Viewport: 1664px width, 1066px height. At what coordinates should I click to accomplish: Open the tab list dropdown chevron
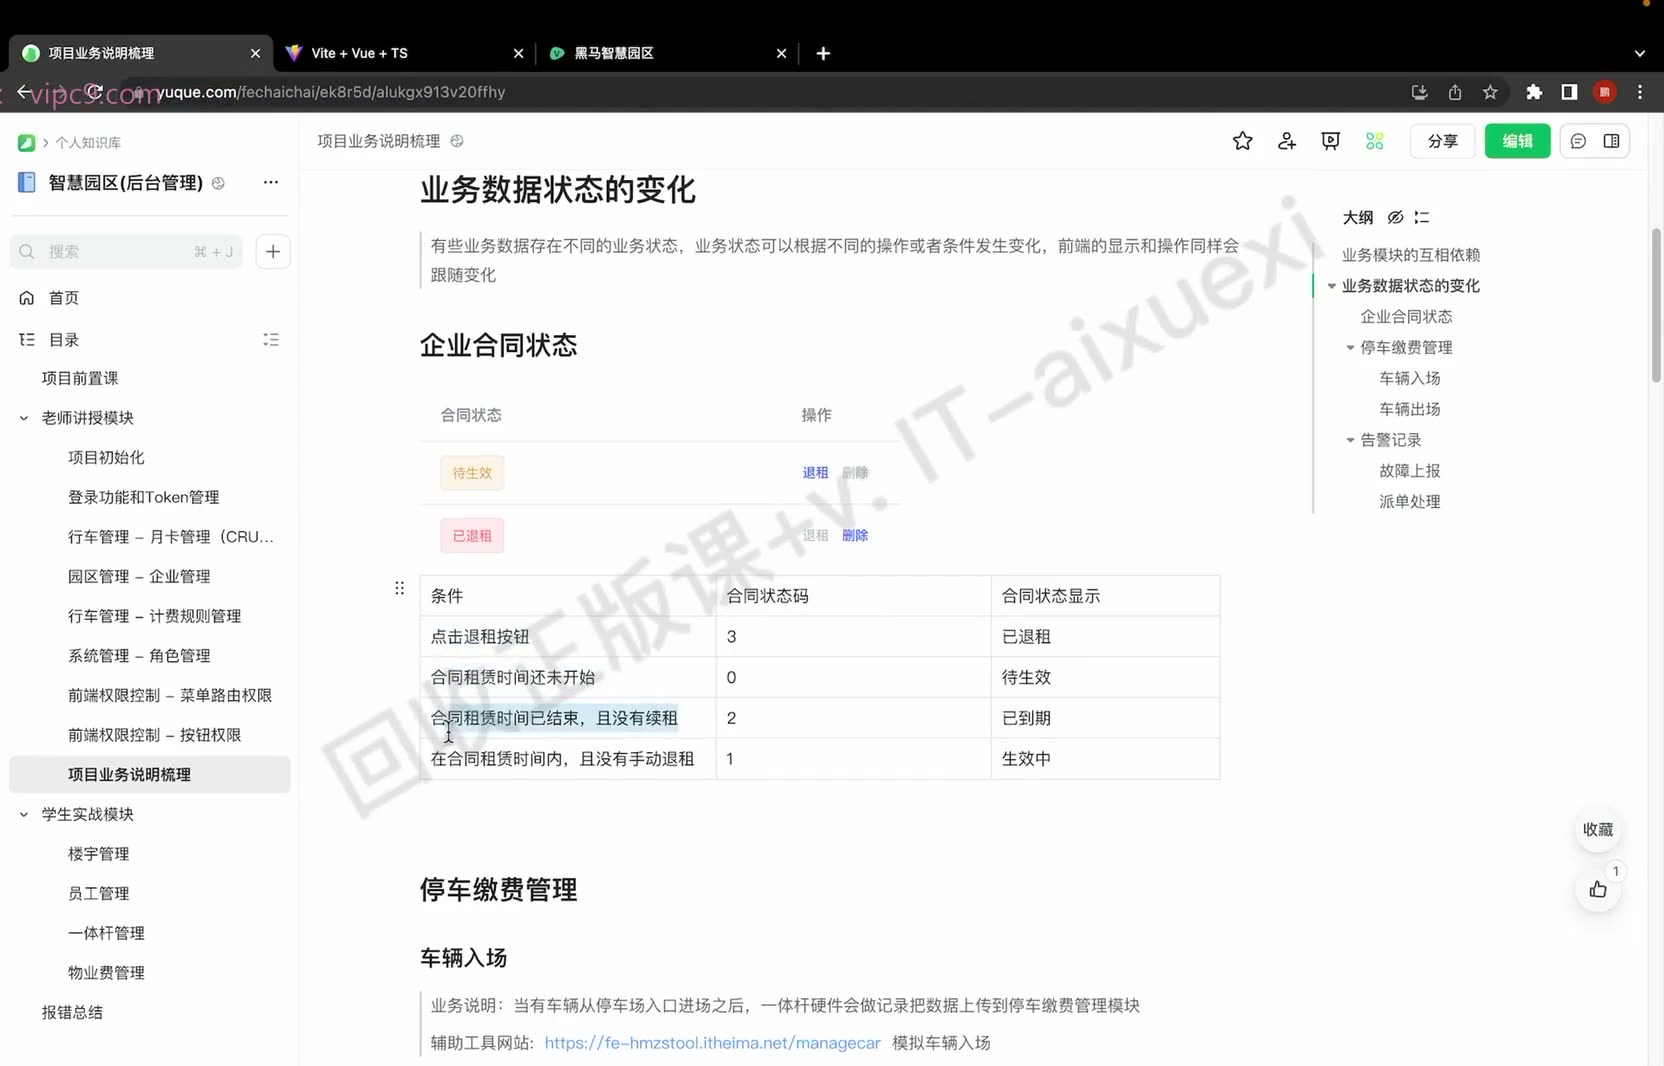(x=1639, y=53)
